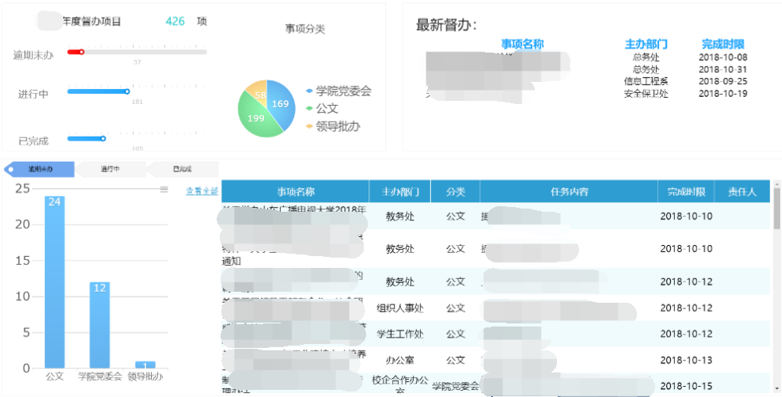Screen dimensions: 782x397
Task: Click the 2018-10-15 deadline cell
Action: pos(686,386)
